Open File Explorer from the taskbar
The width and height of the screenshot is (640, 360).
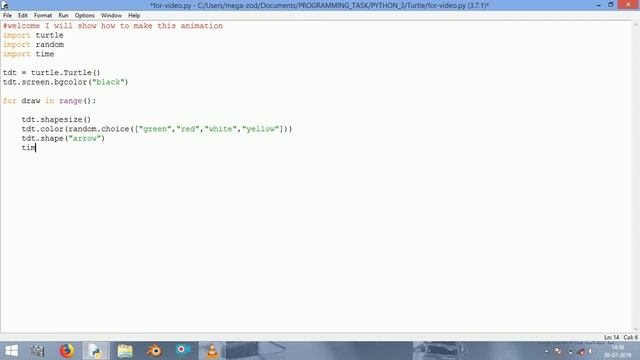click(125, 351)
